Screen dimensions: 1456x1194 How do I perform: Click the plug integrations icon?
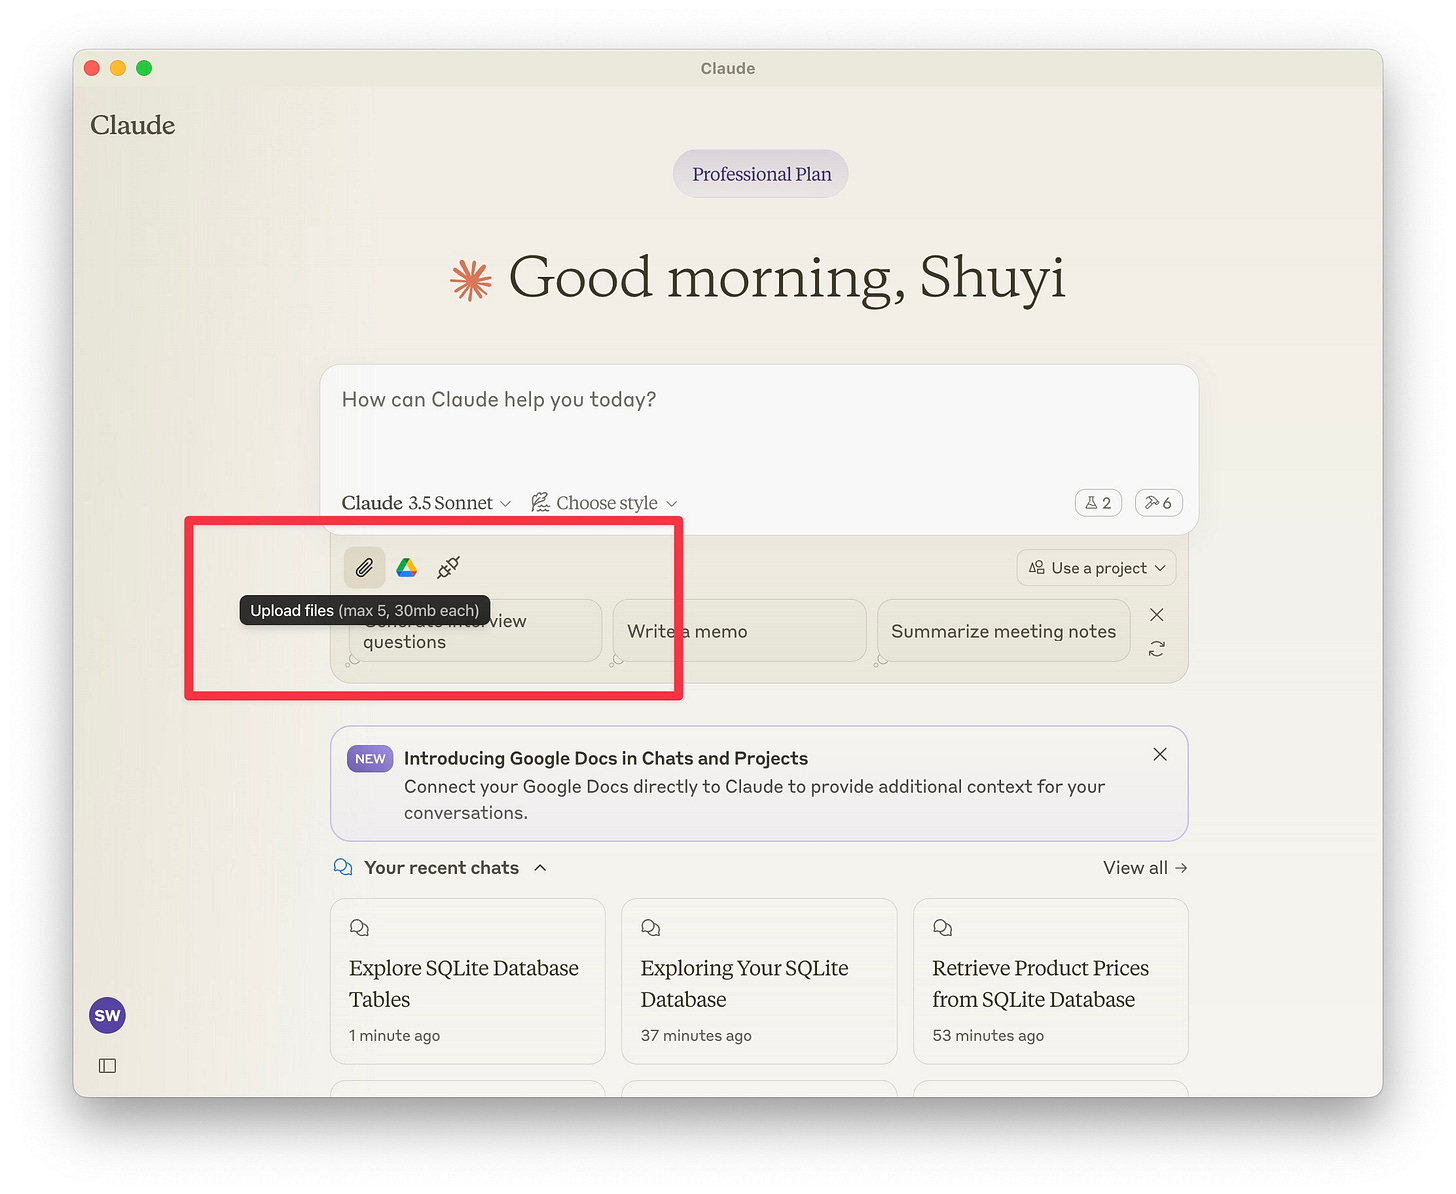[x=448, y=568]
